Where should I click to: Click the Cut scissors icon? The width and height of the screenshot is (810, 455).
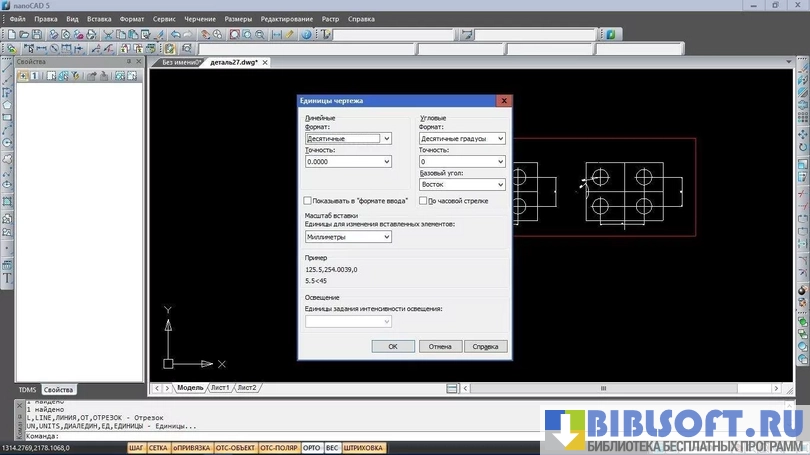108,34
